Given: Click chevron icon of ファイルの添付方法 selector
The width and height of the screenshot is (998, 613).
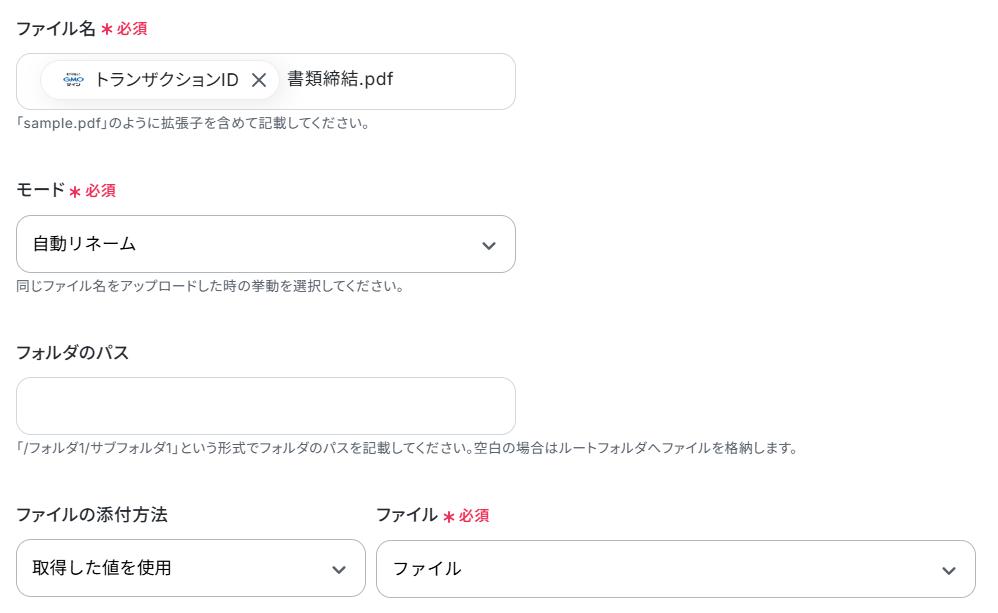Looking at the screenshot, I should [x=339, y=569].
